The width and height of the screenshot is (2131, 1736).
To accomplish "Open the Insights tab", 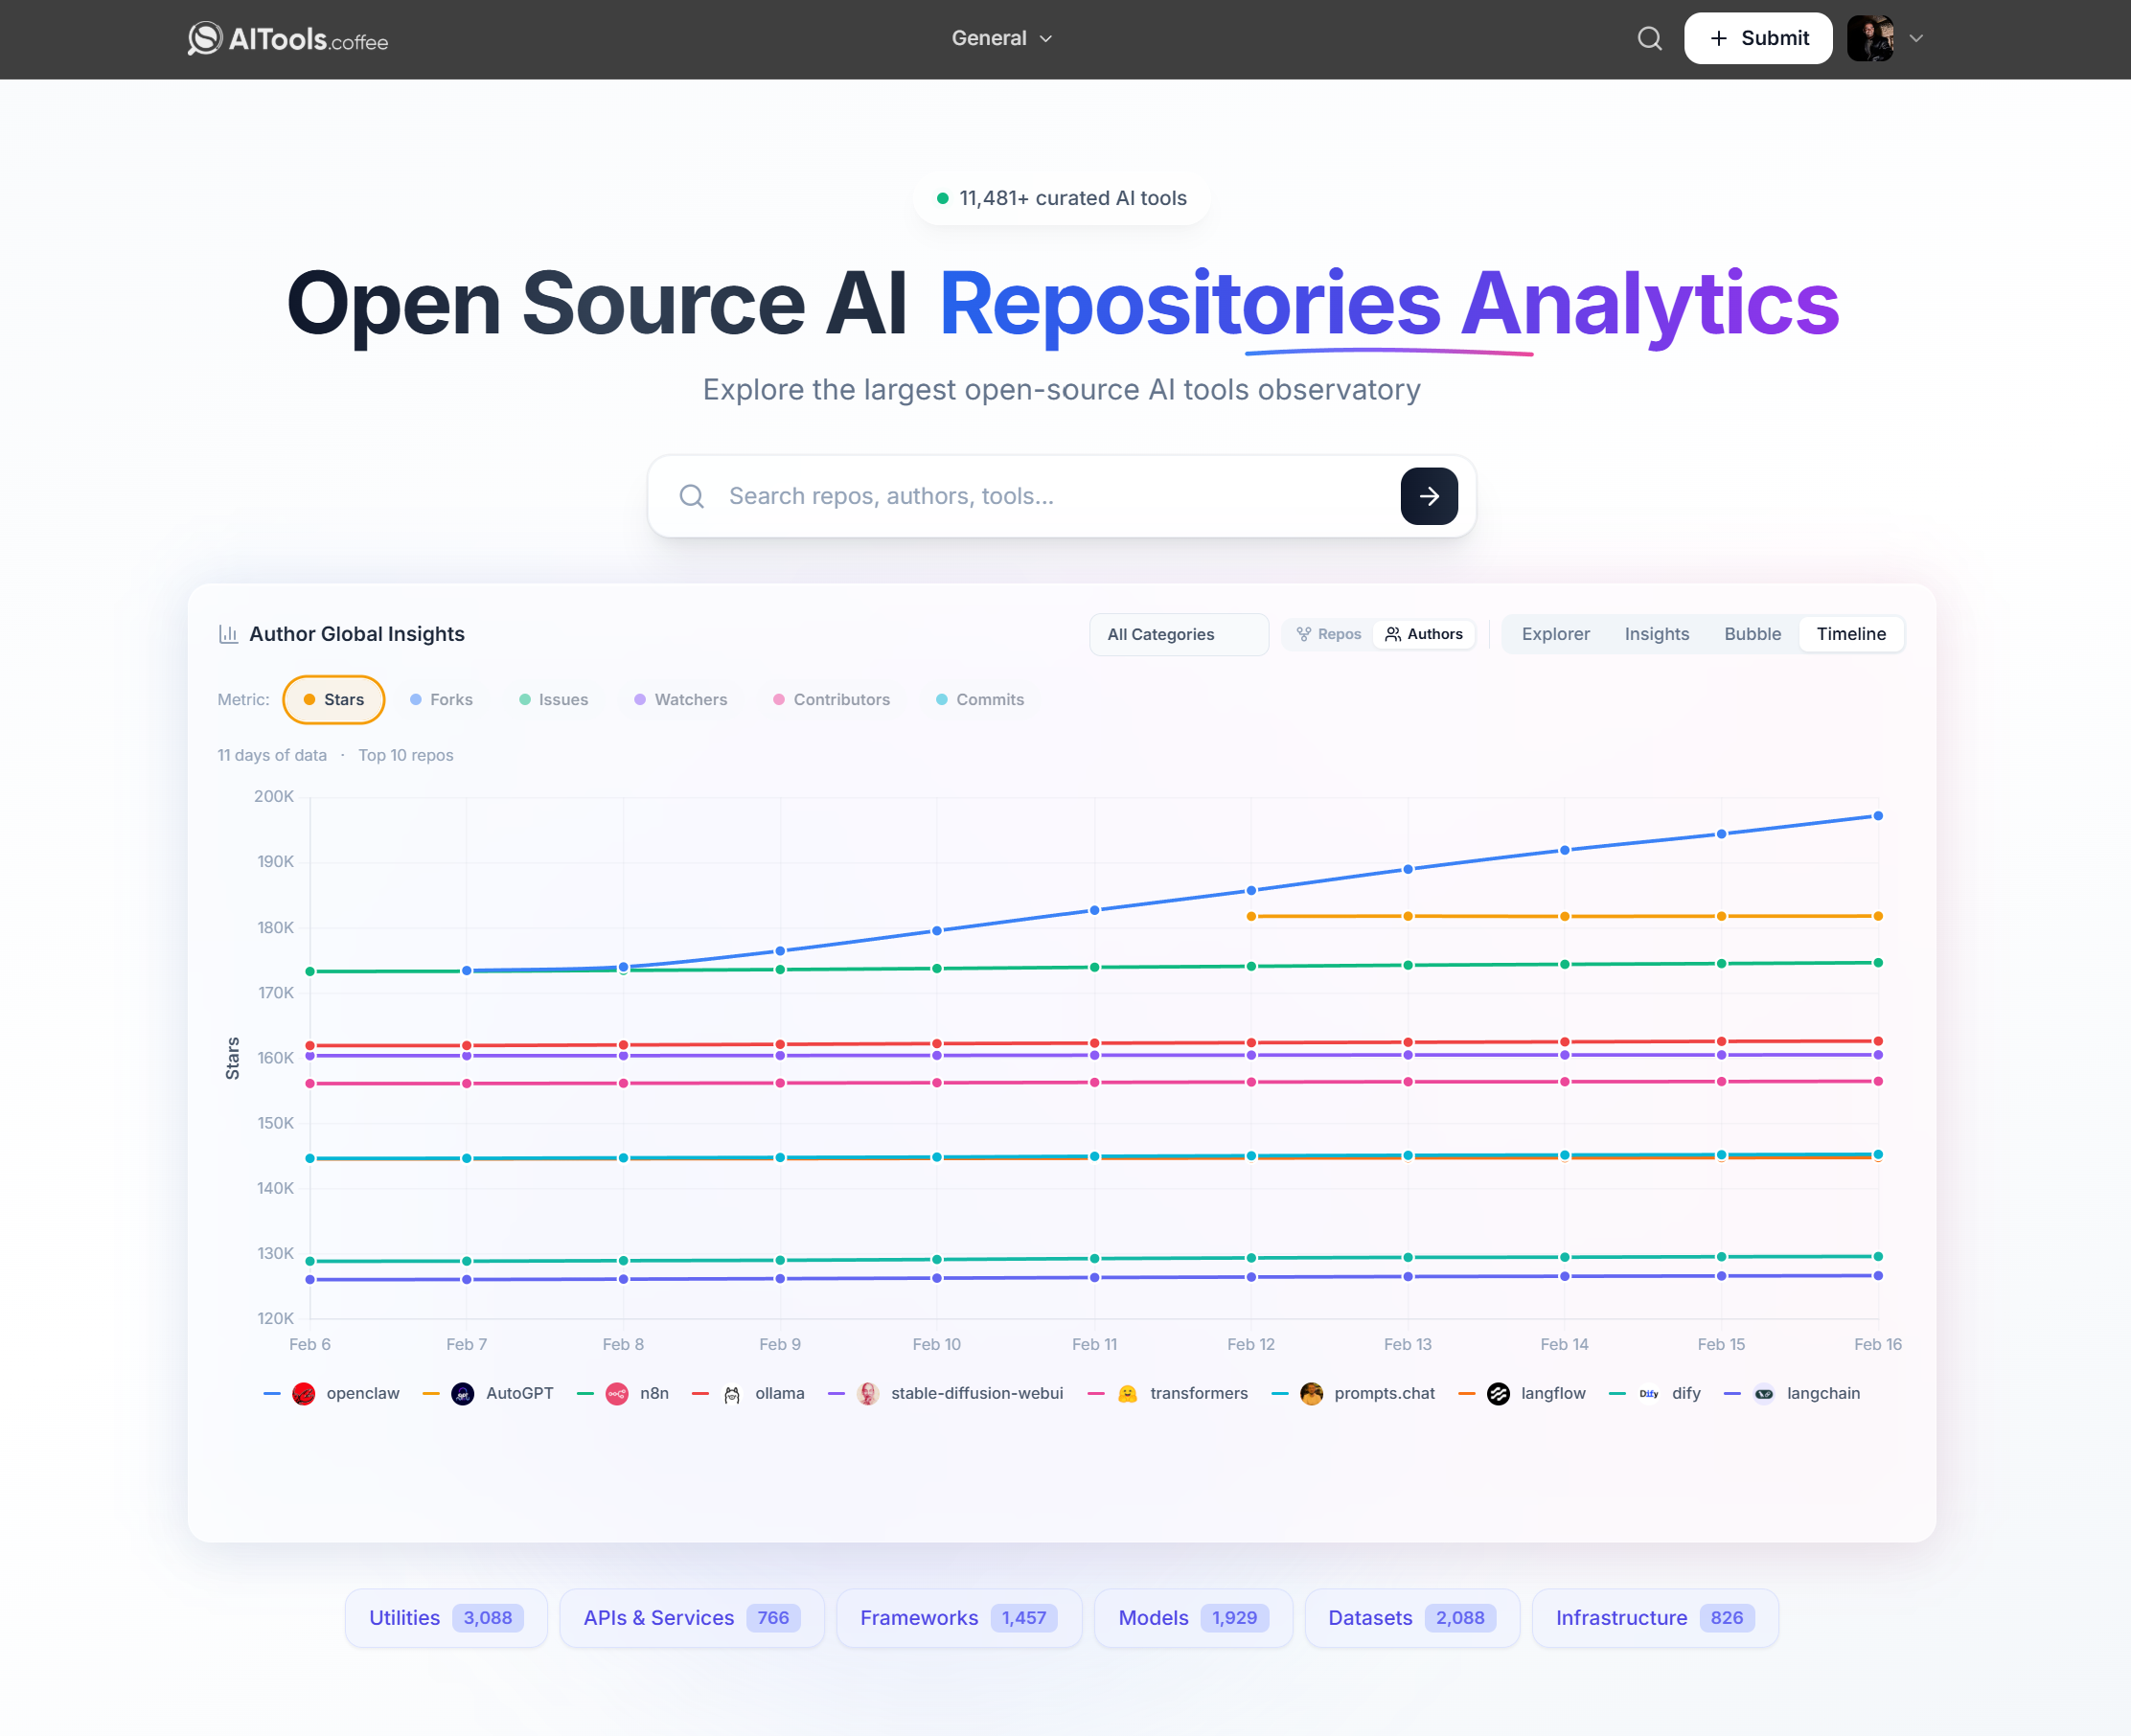I will 1656,633.
